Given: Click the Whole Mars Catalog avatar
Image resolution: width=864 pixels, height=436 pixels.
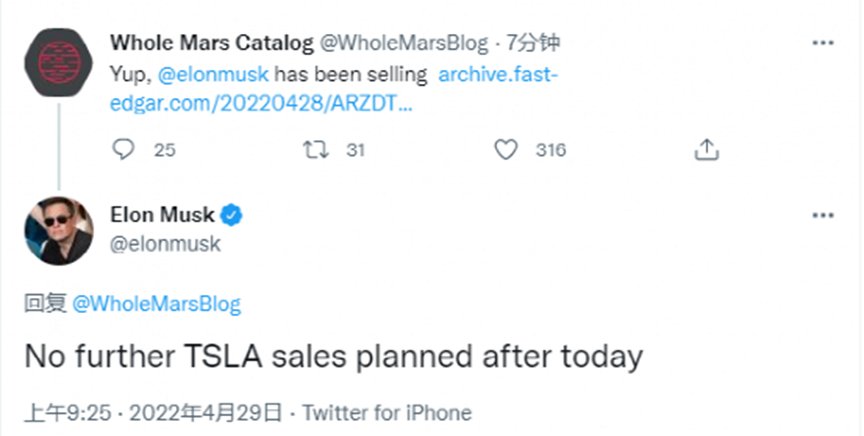Looking at the screenshot, I should pos(58,62).
